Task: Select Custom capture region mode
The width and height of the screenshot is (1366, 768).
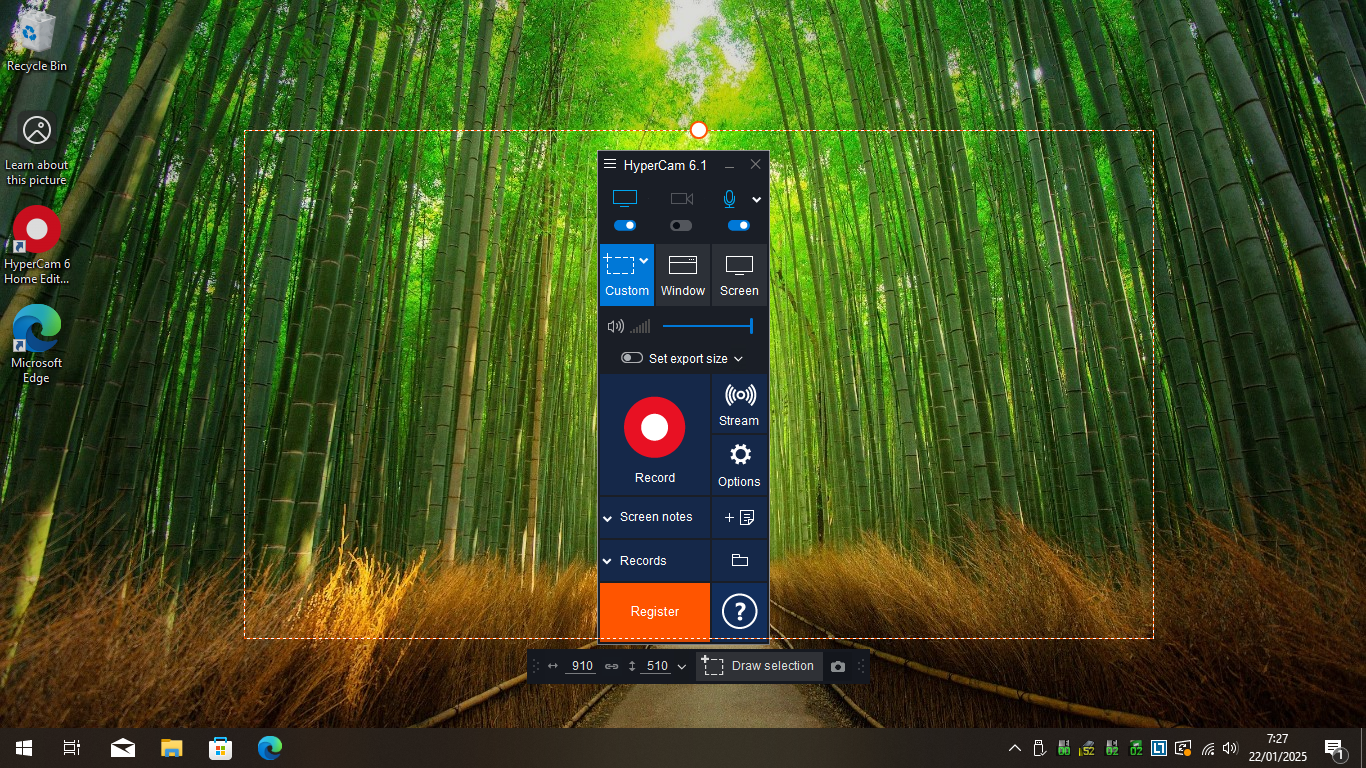Action: click(x=627, y=275)
